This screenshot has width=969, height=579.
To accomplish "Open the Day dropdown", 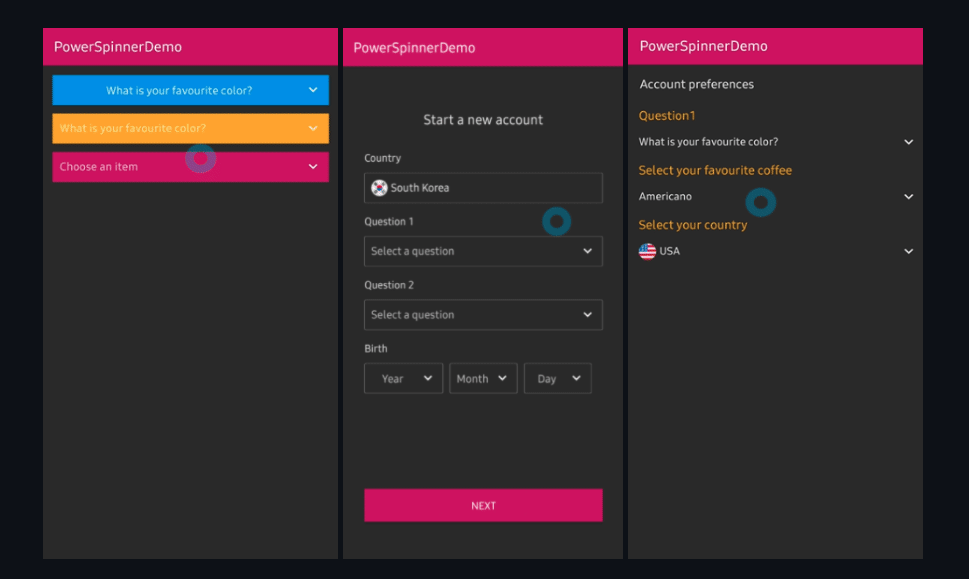I will [x=557, y=378].
